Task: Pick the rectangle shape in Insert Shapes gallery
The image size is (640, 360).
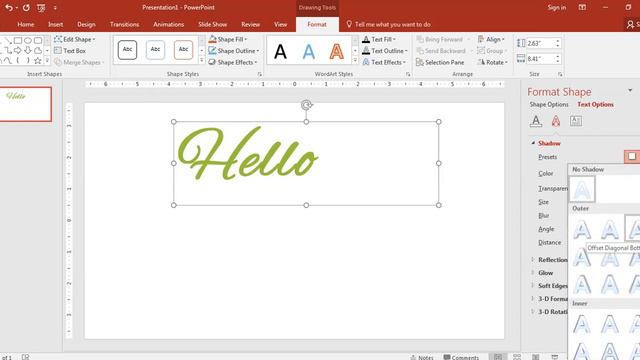Action: coord(18,40)
